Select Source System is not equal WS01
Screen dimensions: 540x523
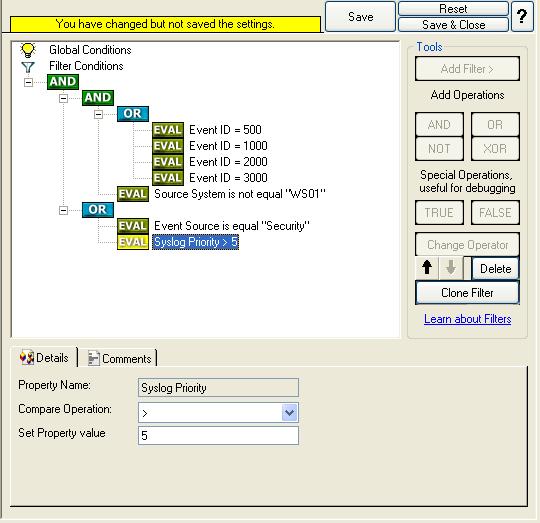point(240,194)
